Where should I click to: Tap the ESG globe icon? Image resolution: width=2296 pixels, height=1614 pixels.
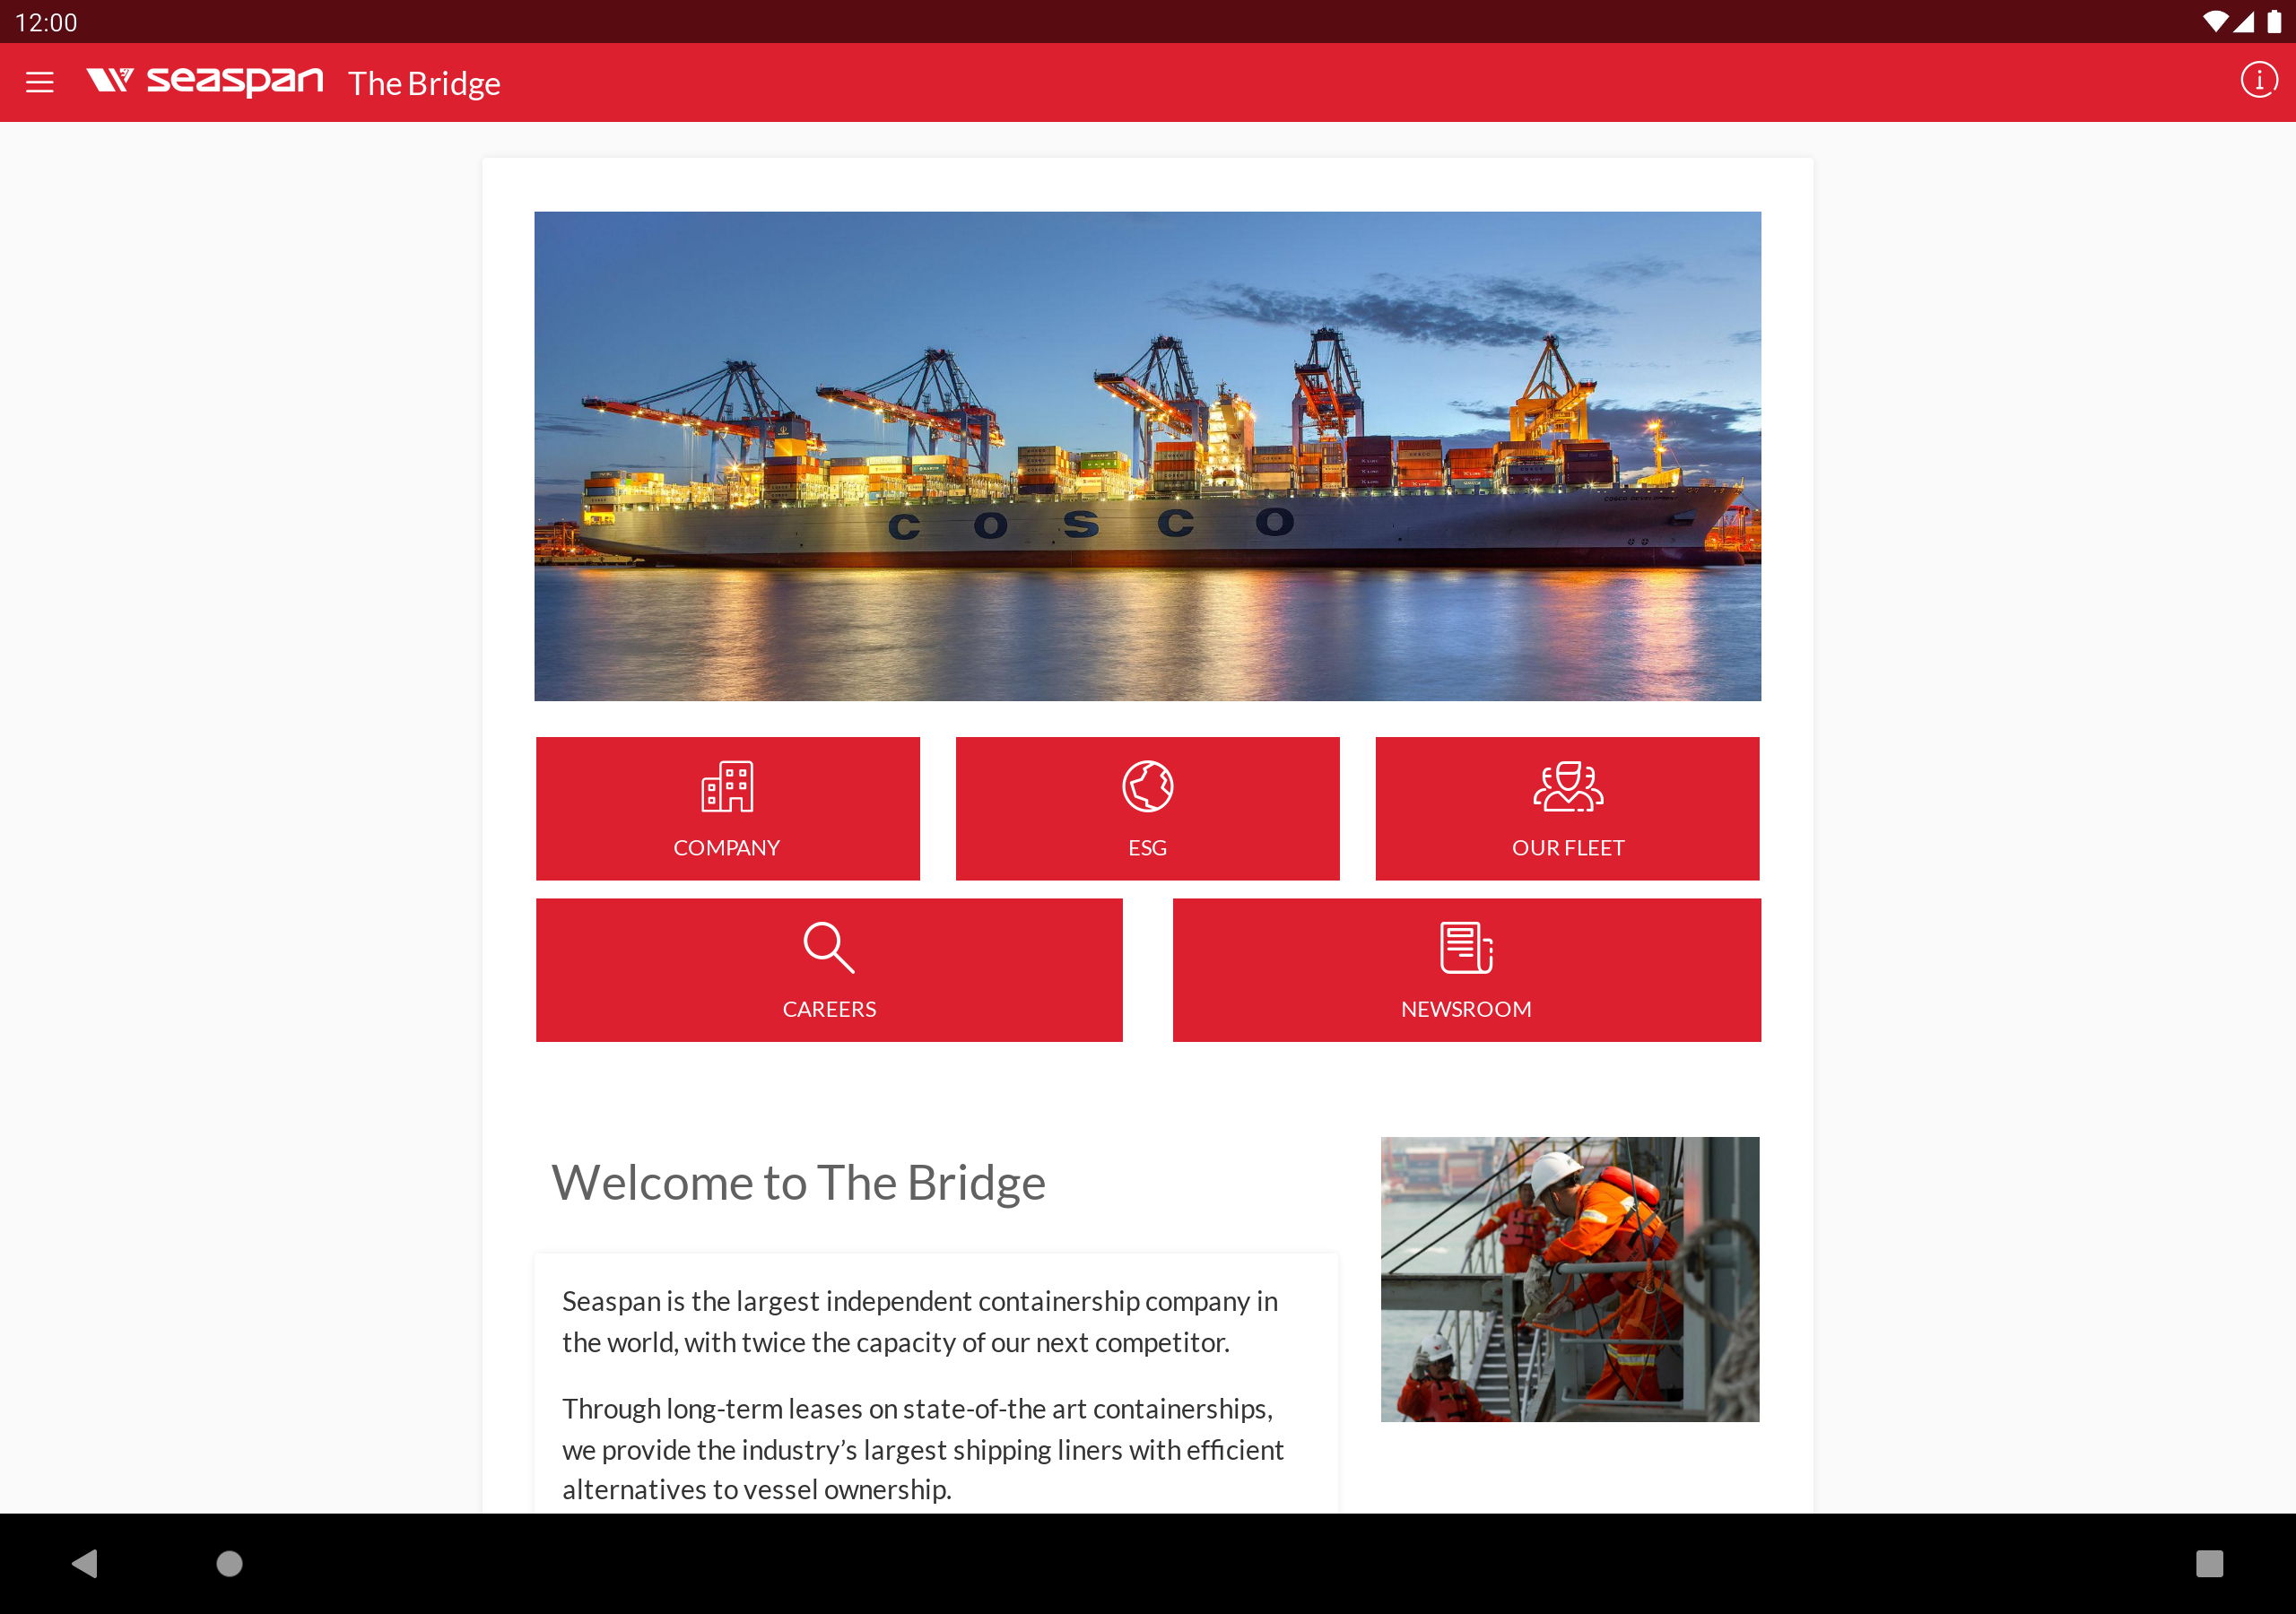point(1147,786)
